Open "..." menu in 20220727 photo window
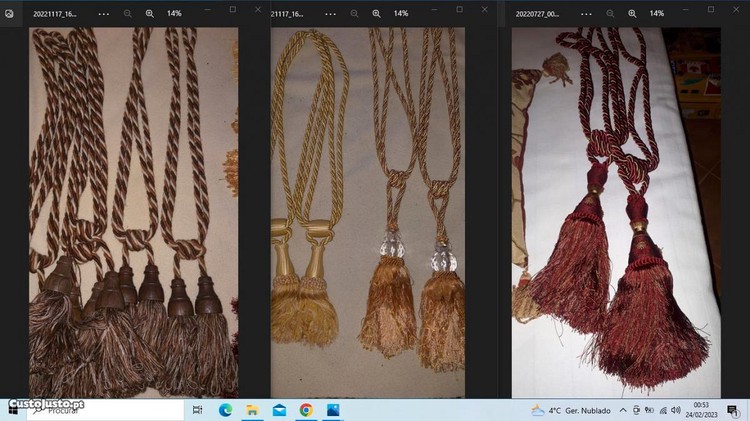This screenshot has width=750, height=421. point(586,13)
